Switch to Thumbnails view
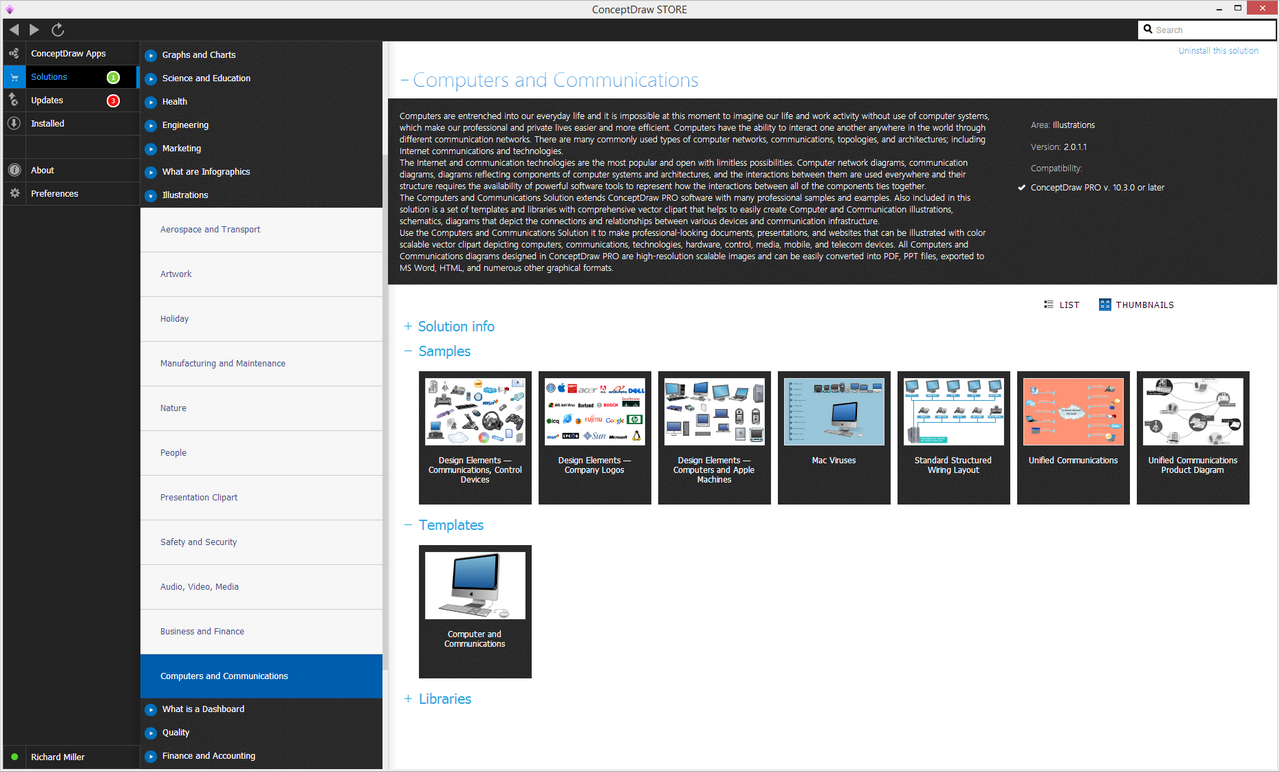 [1136, 305]
